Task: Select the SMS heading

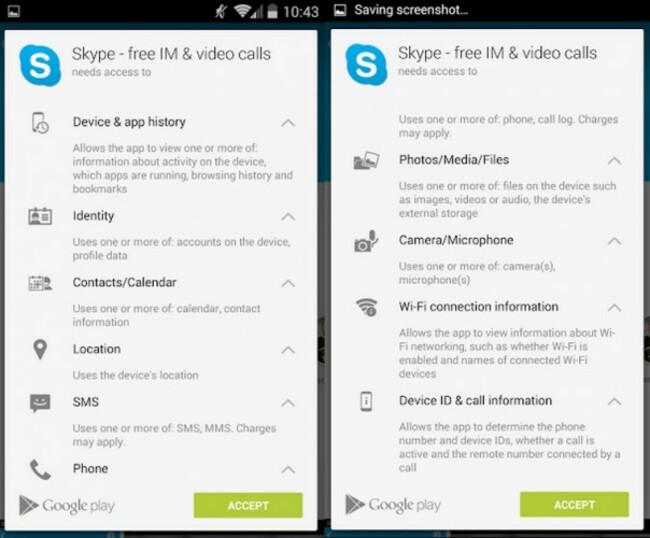Action: [x=86, y=402]
